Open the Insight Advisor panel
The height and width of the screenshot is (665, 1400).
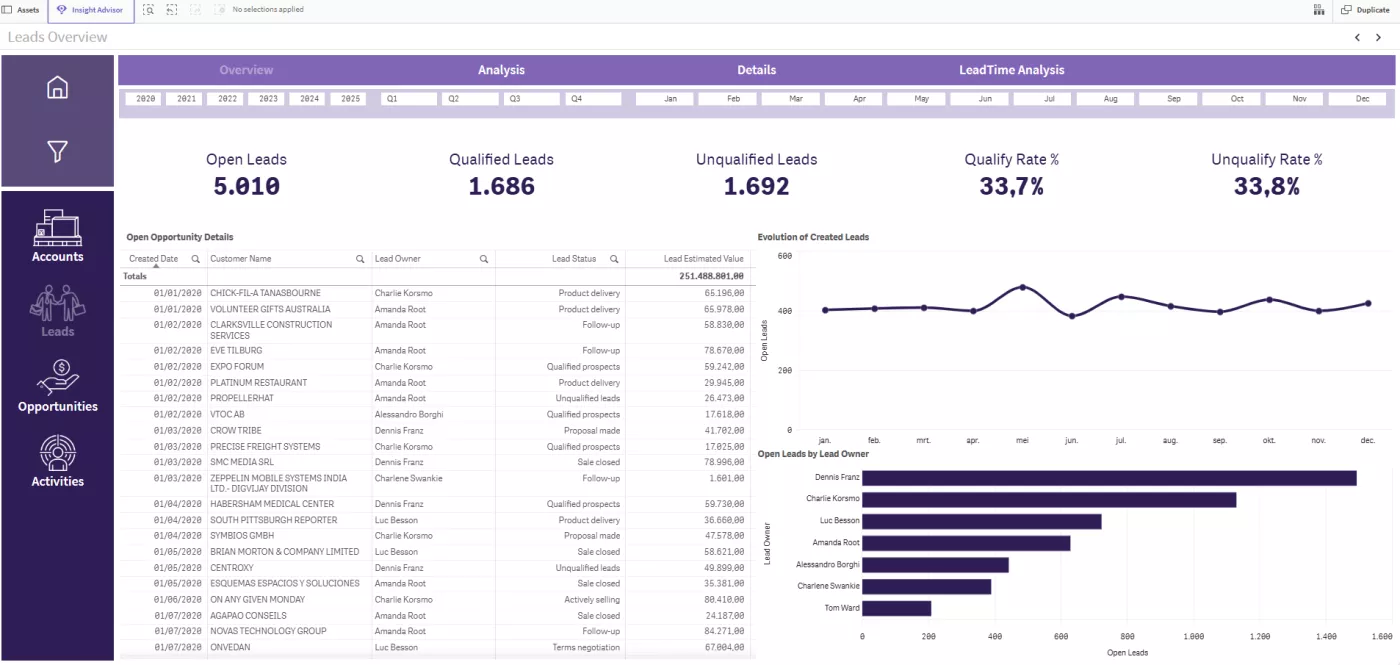click(91, 10)
